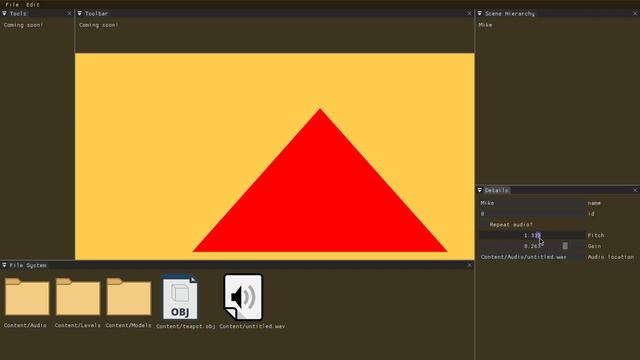Collapse the Tools panel triangle

click(x=4, y=13)
